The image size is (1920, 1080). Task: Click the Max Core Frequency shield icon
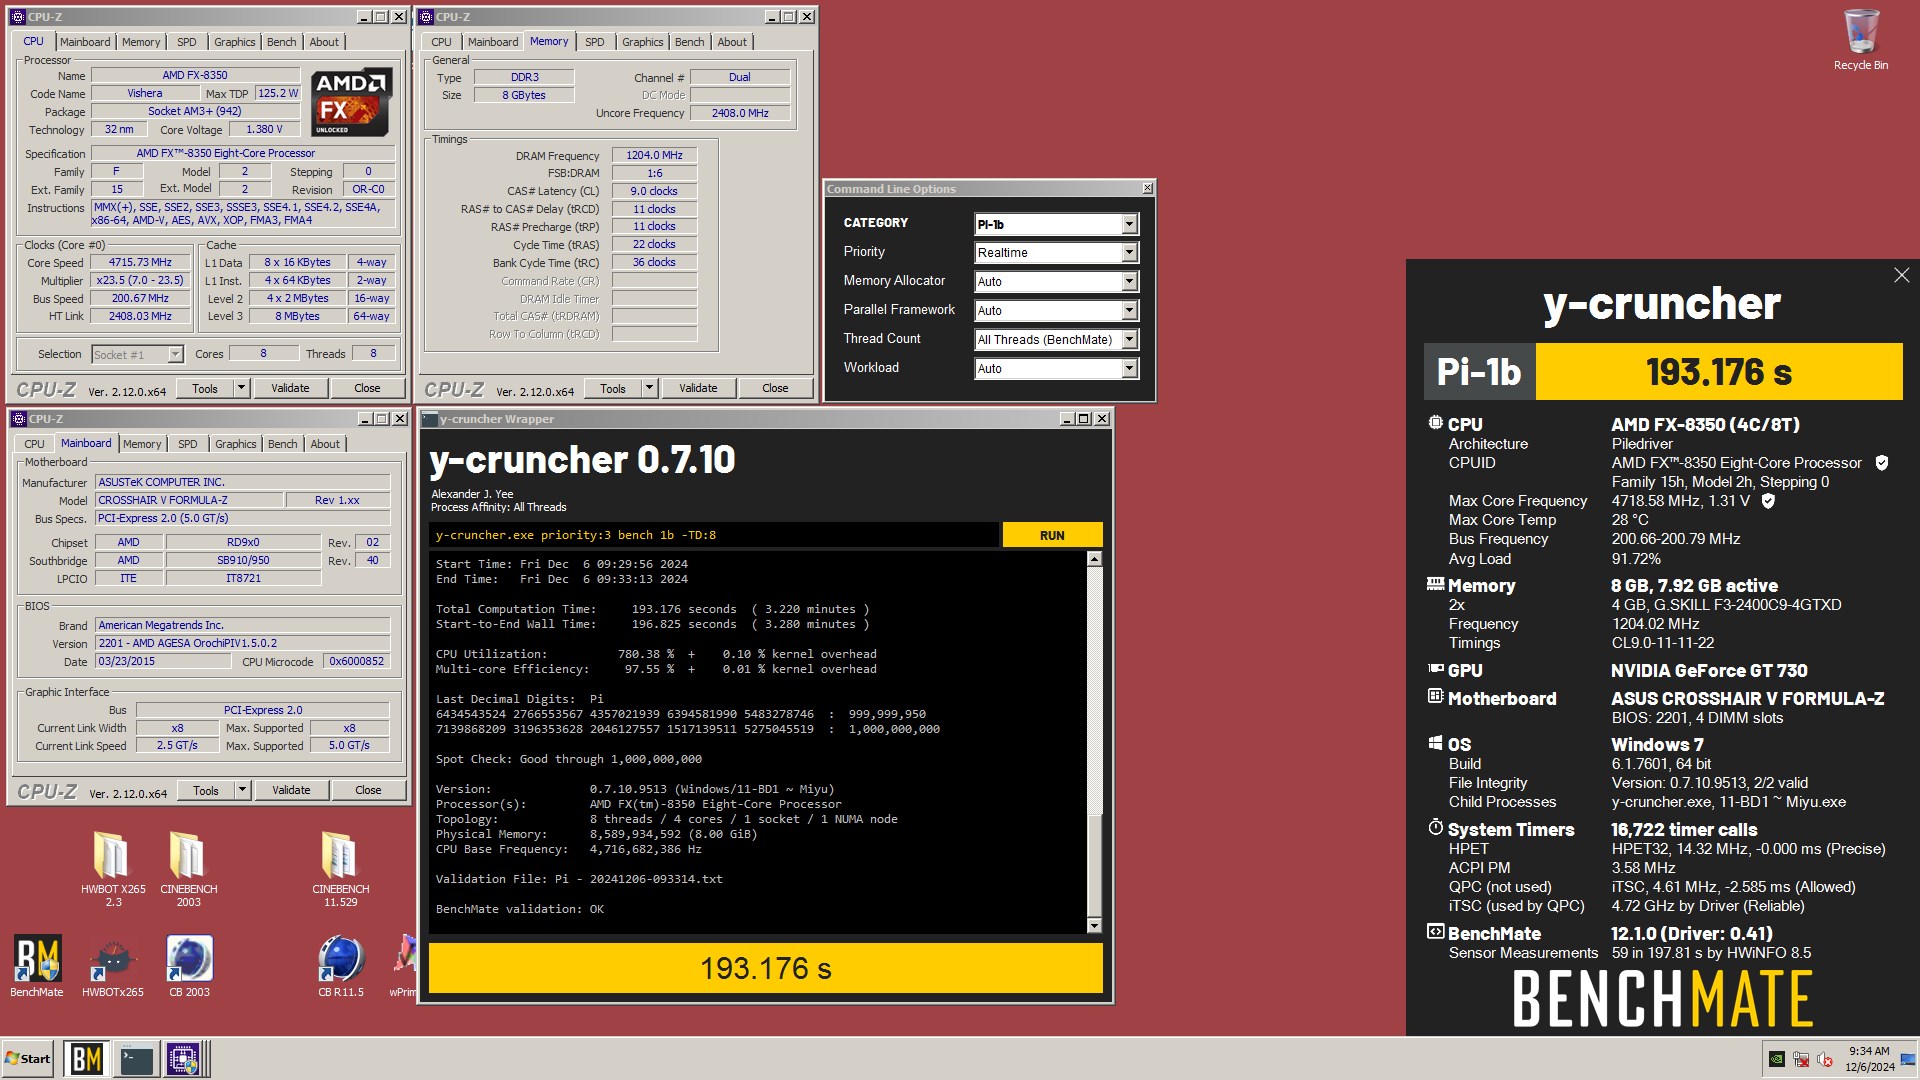pos(1768,501)
